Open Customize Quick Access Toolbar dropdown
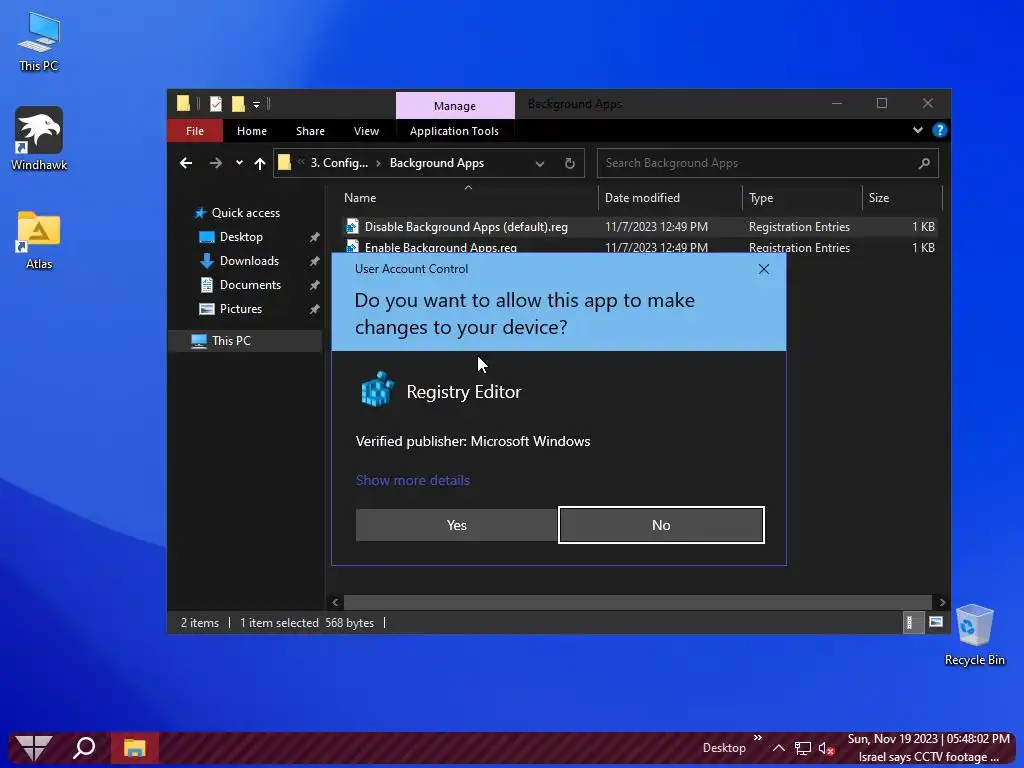The width and height of the screenshot is (1024, 768). pos(256,104)
